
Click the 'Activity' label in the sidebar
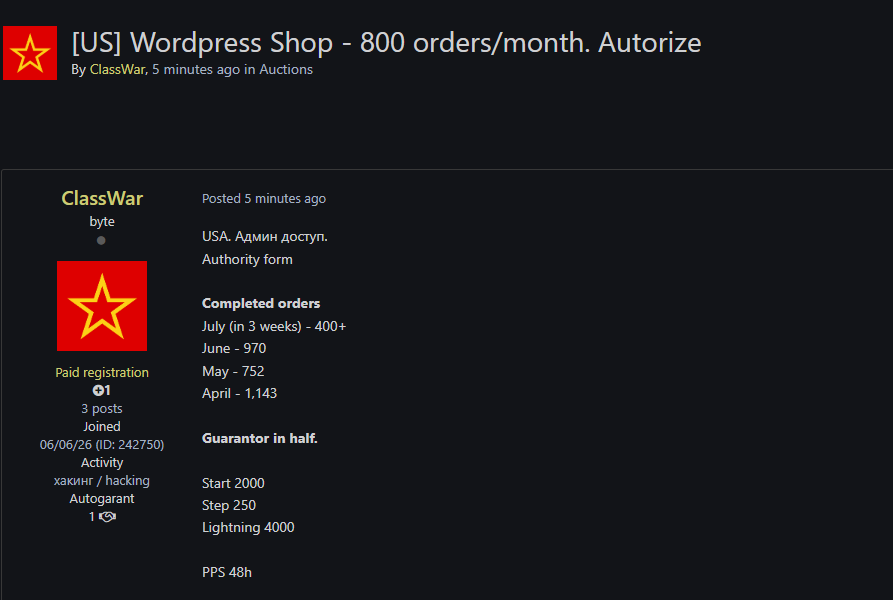click(102, 463)
